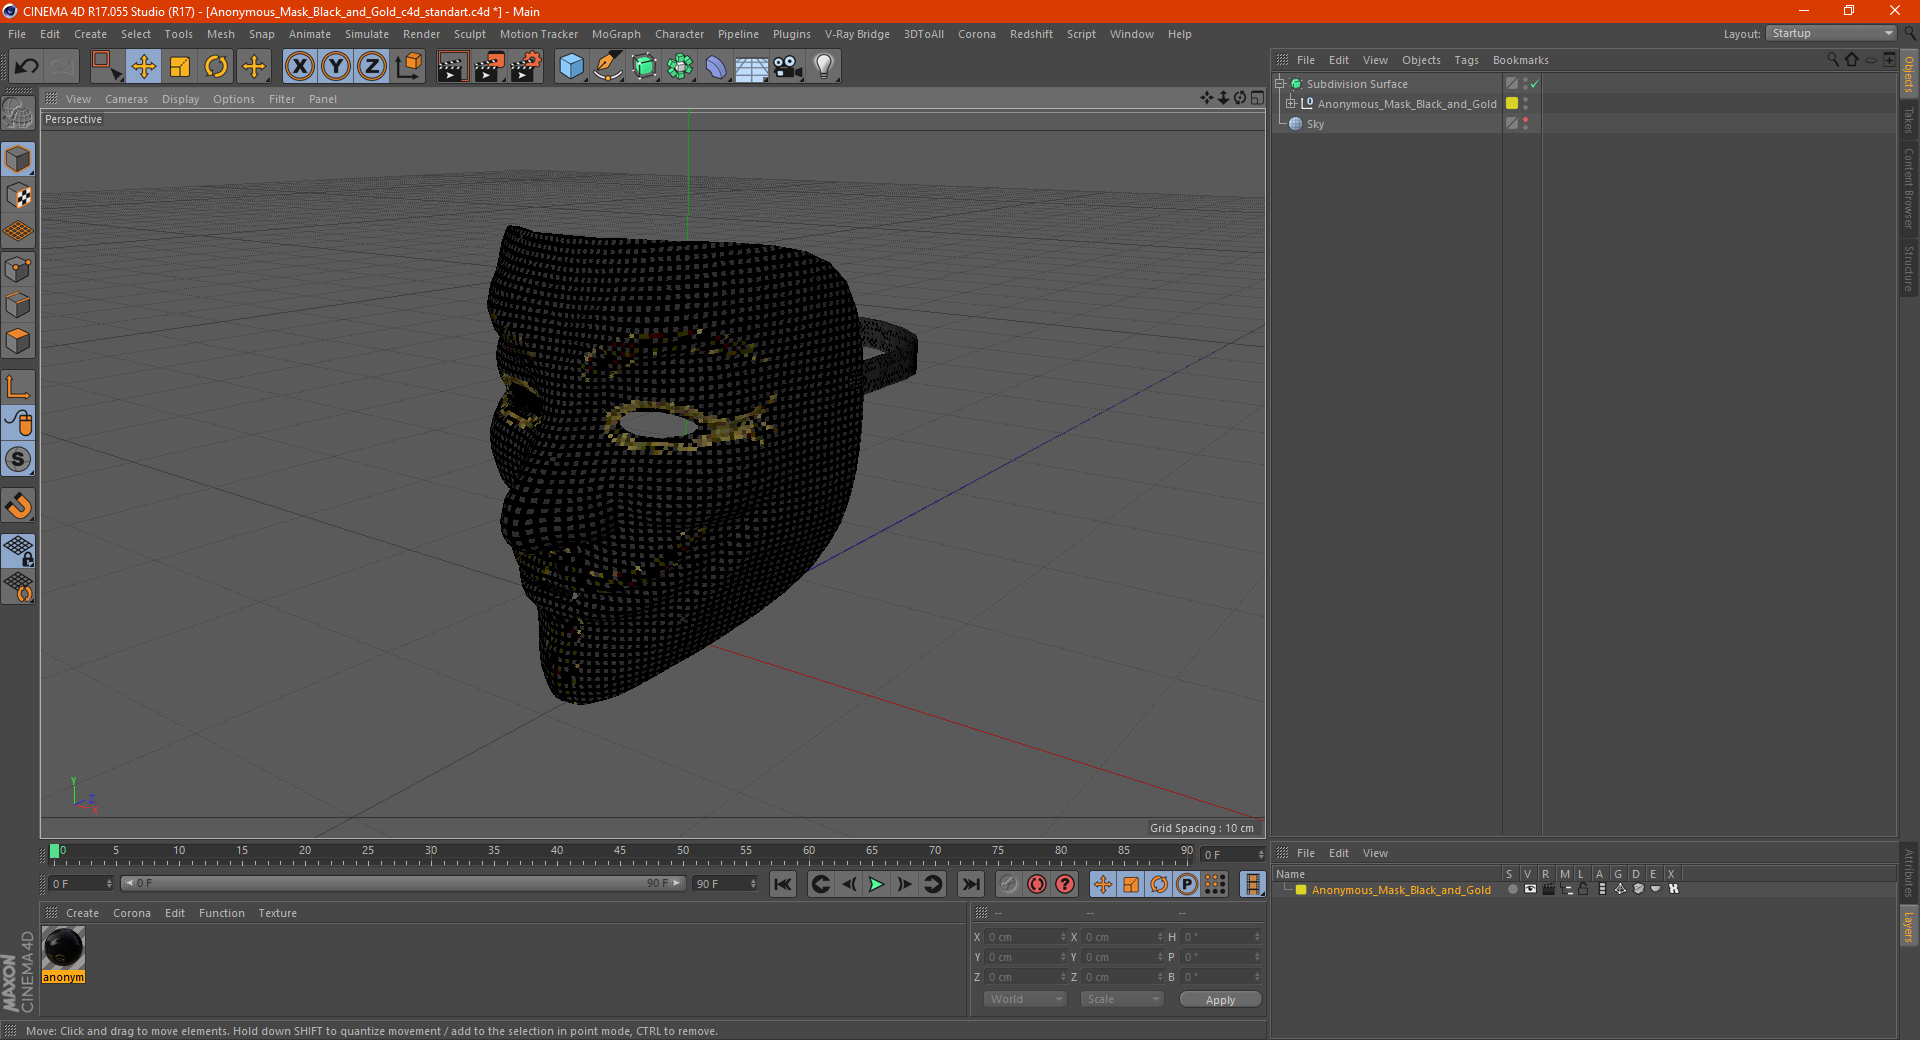Open the Tags menu in Object Manager
The height and width of the screenshot is (1040, 1920).
click(1466, 60)
